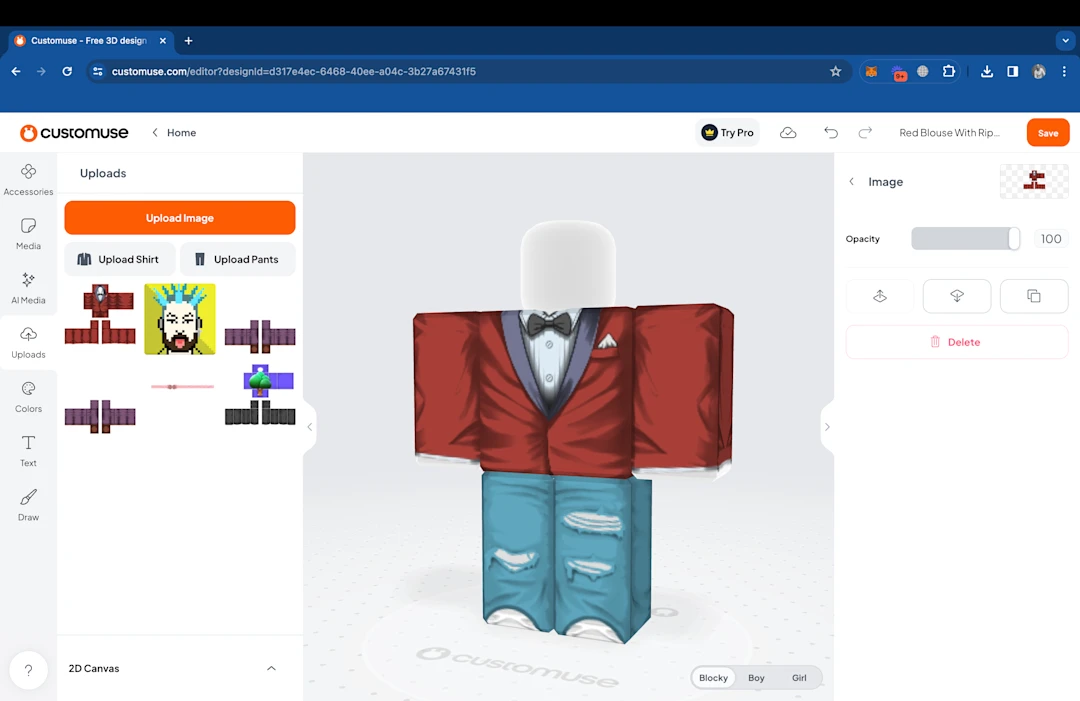Select the Draw brush tool
Screen dimensions: 1080x701
(28, 505)
